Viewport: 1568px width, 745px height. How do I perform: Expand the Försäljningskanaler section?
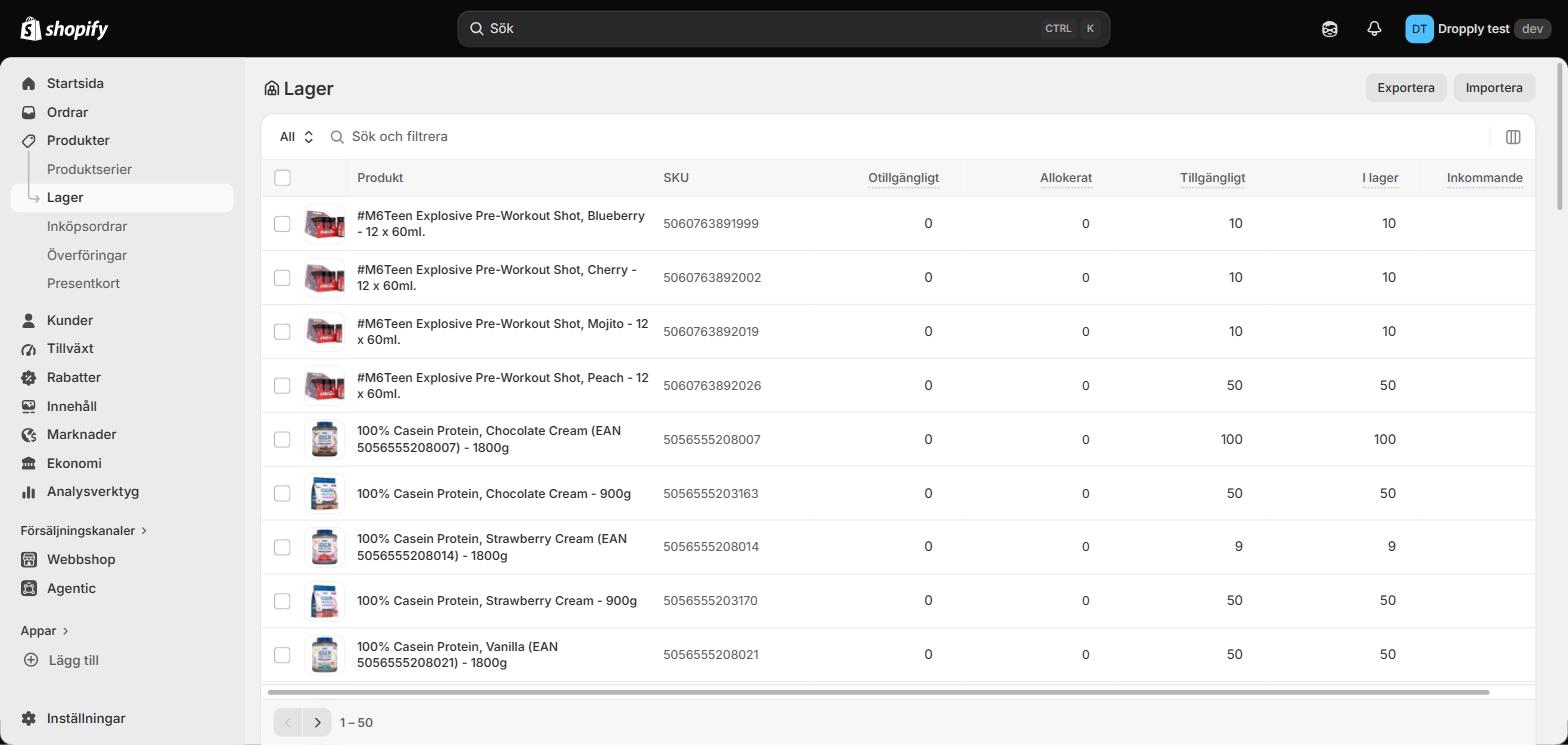point(84,531)
